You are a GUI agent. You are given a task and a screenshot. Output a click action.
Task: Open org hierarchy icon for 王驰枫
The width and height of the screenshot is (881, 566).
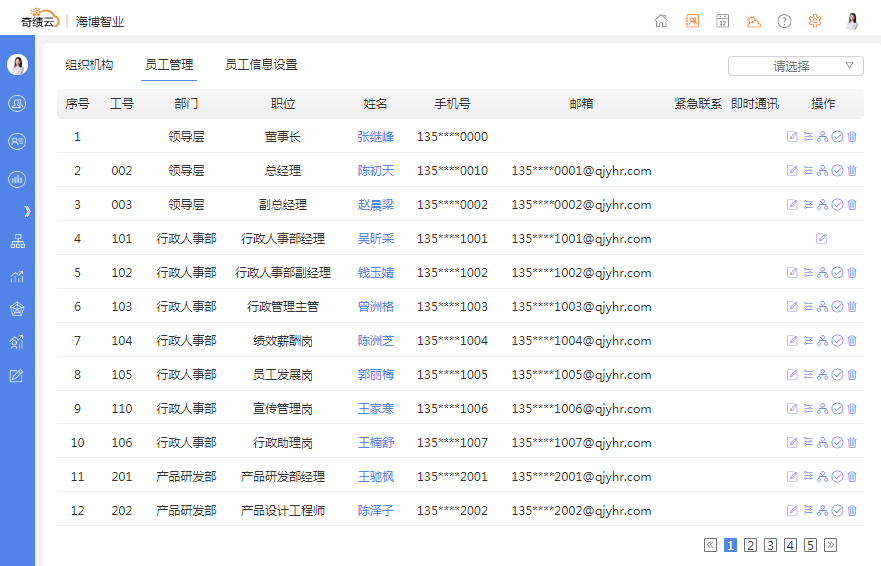pos(823,477)
